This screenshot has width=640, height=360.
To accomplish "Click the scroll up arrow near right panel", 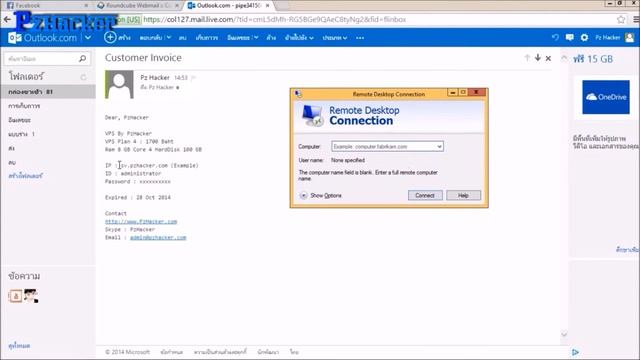I will [x=564, y=58].
